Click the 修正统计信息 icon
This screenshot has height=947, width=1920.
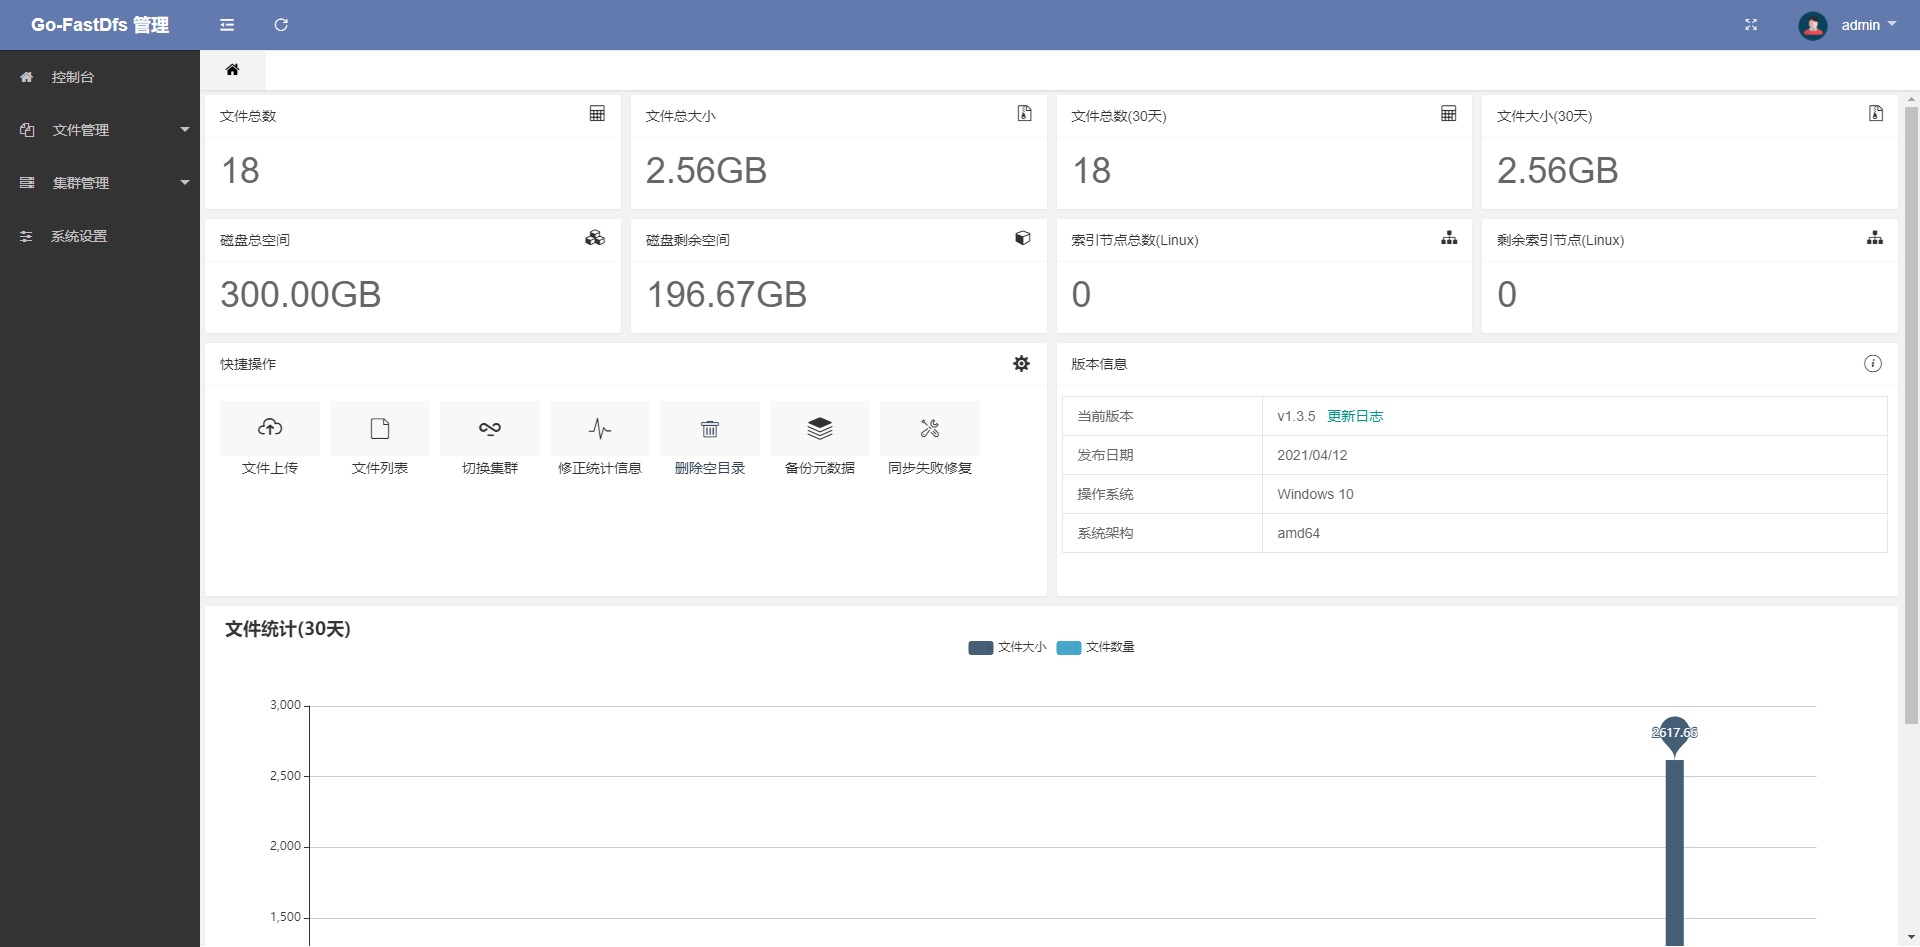tap(599, 428)
